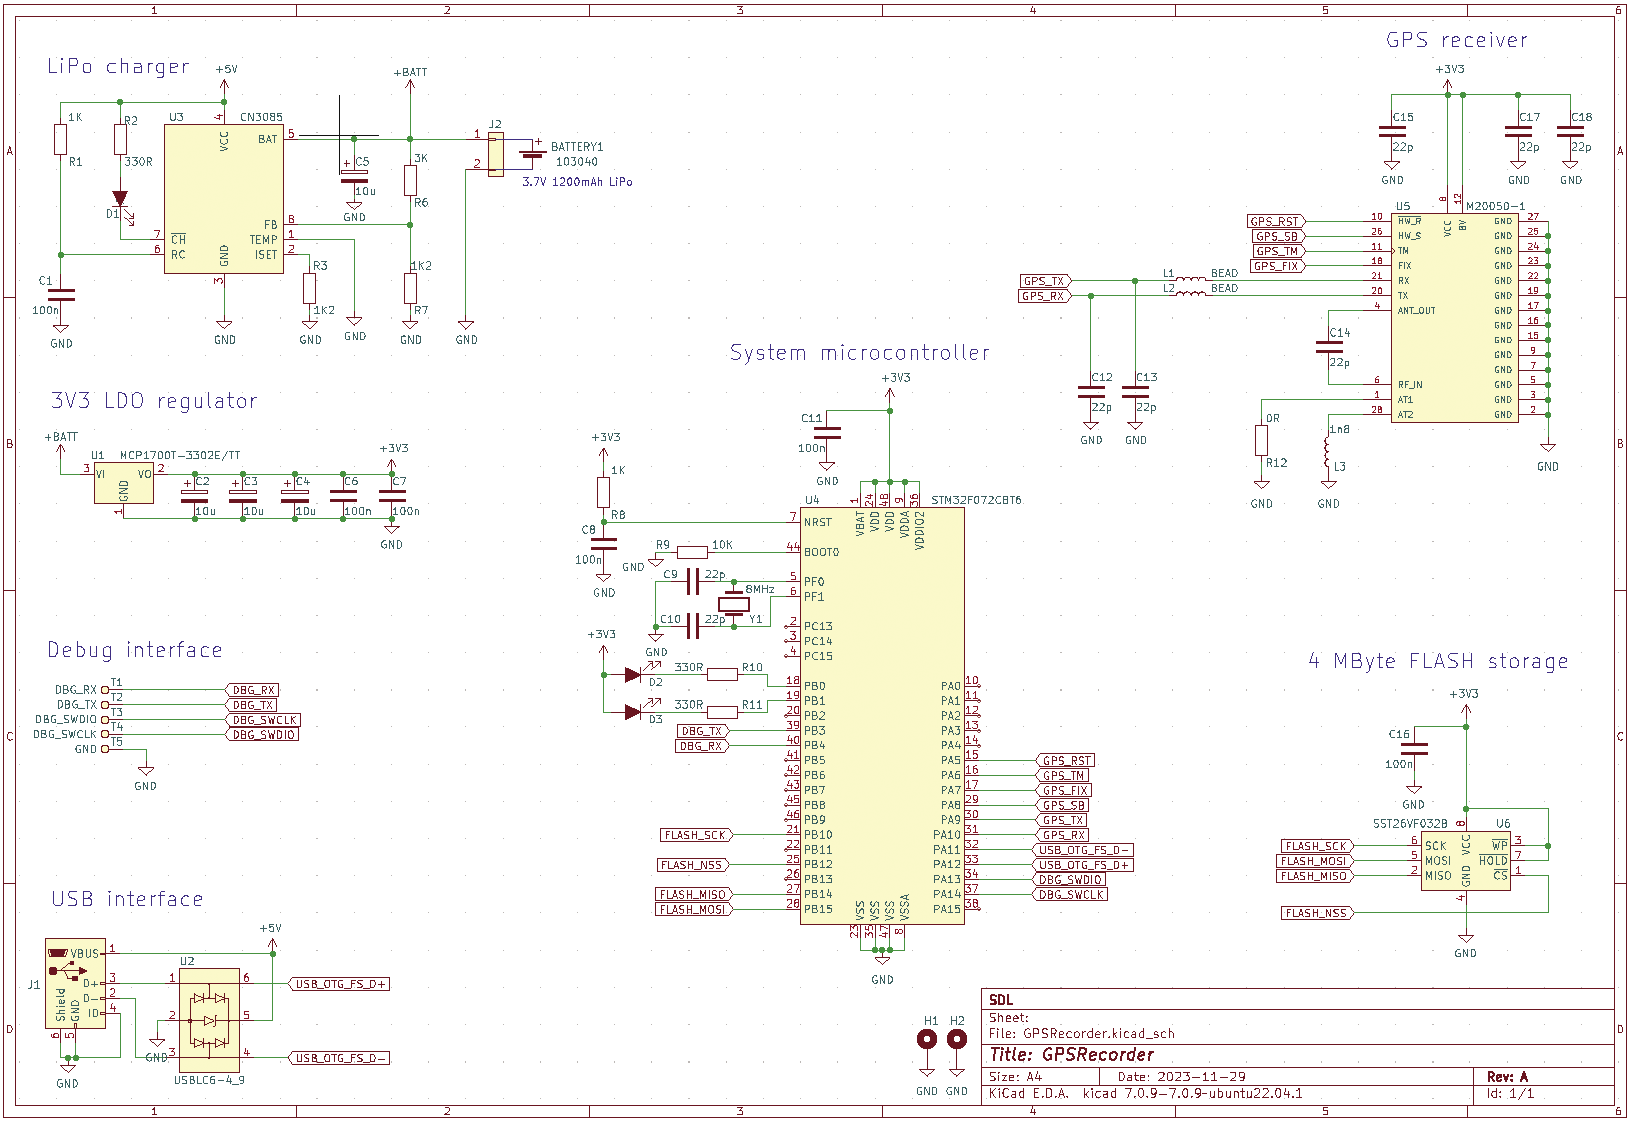Click the MCP1700T-3302E/TT regulator U1

point(124,483)
